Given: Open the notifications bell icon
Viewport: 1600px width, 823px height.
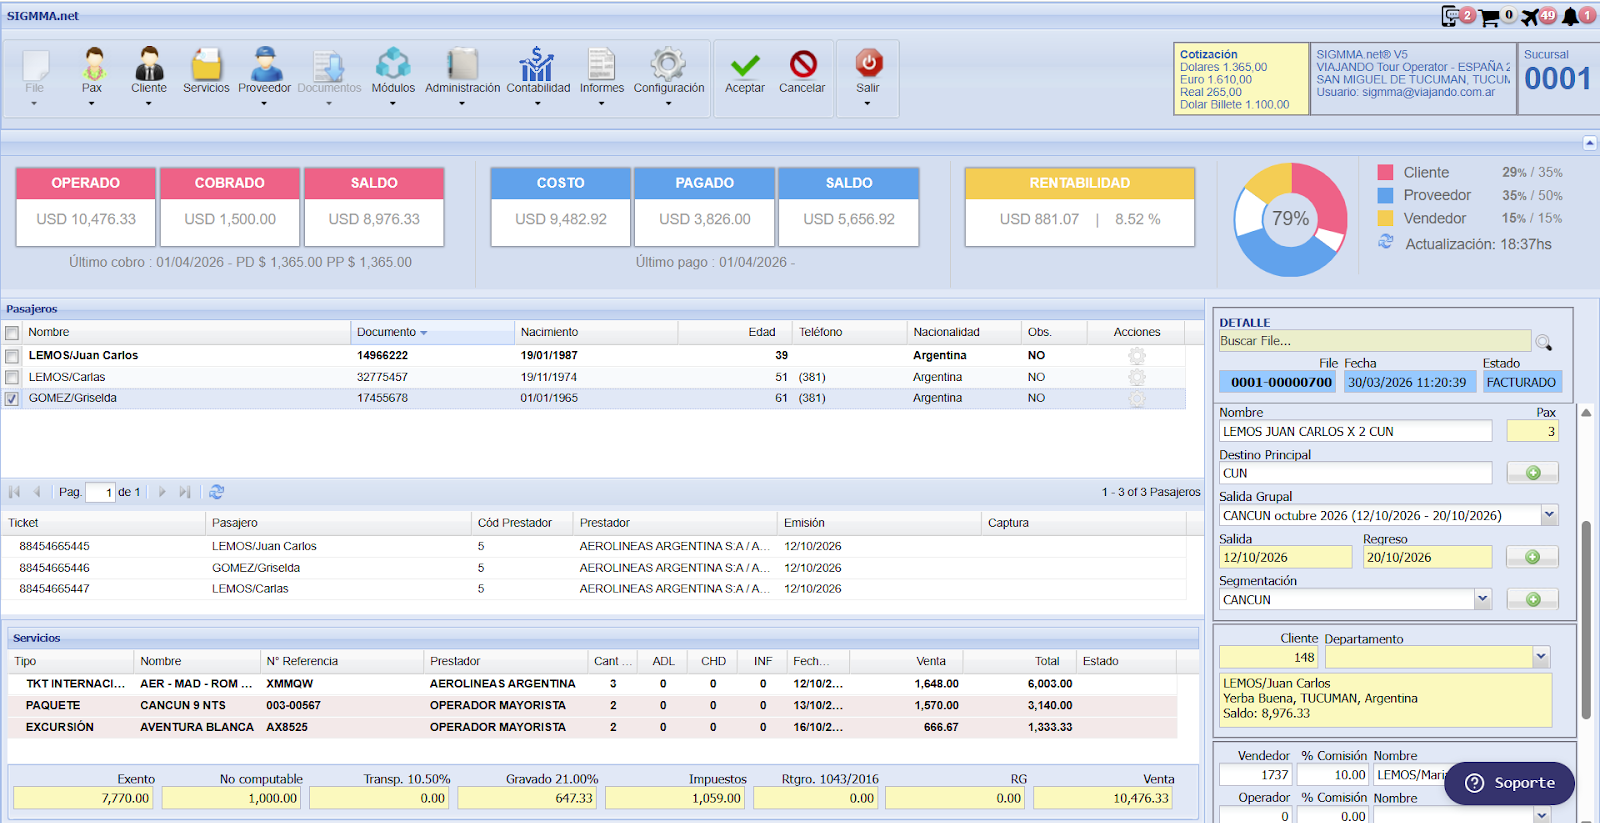Looking at the screenshot, I should pos(1571,16).
